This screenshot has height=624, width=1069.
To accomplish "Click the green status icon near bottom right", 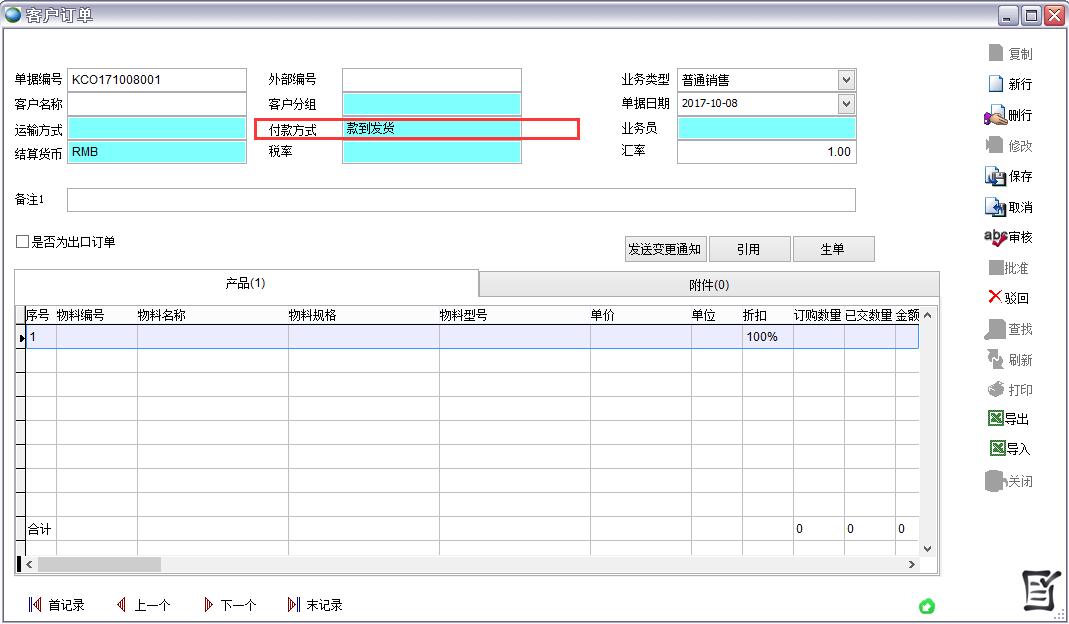I will click(926, 606).
